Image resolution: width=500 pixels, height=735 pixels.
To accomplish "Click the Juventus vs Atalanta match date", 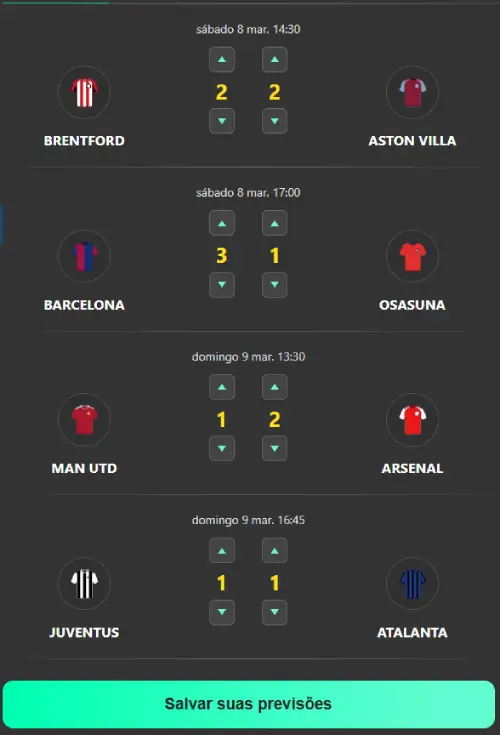I will pos(248,520).
